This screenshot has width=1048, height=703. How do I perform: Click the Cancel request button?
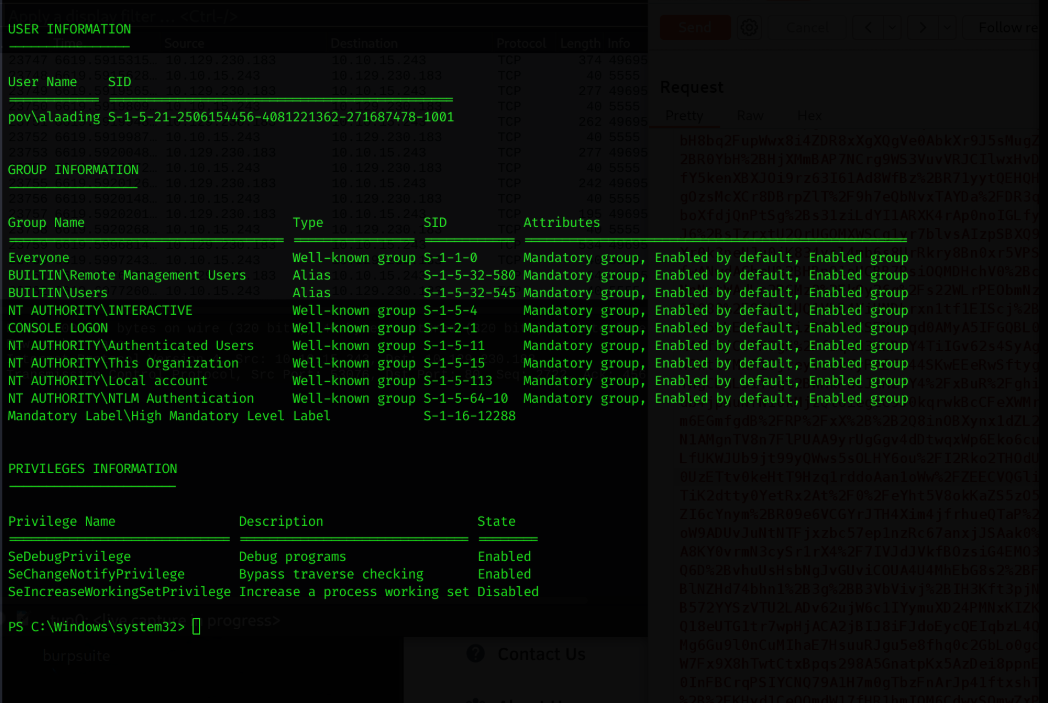point(807,27)
